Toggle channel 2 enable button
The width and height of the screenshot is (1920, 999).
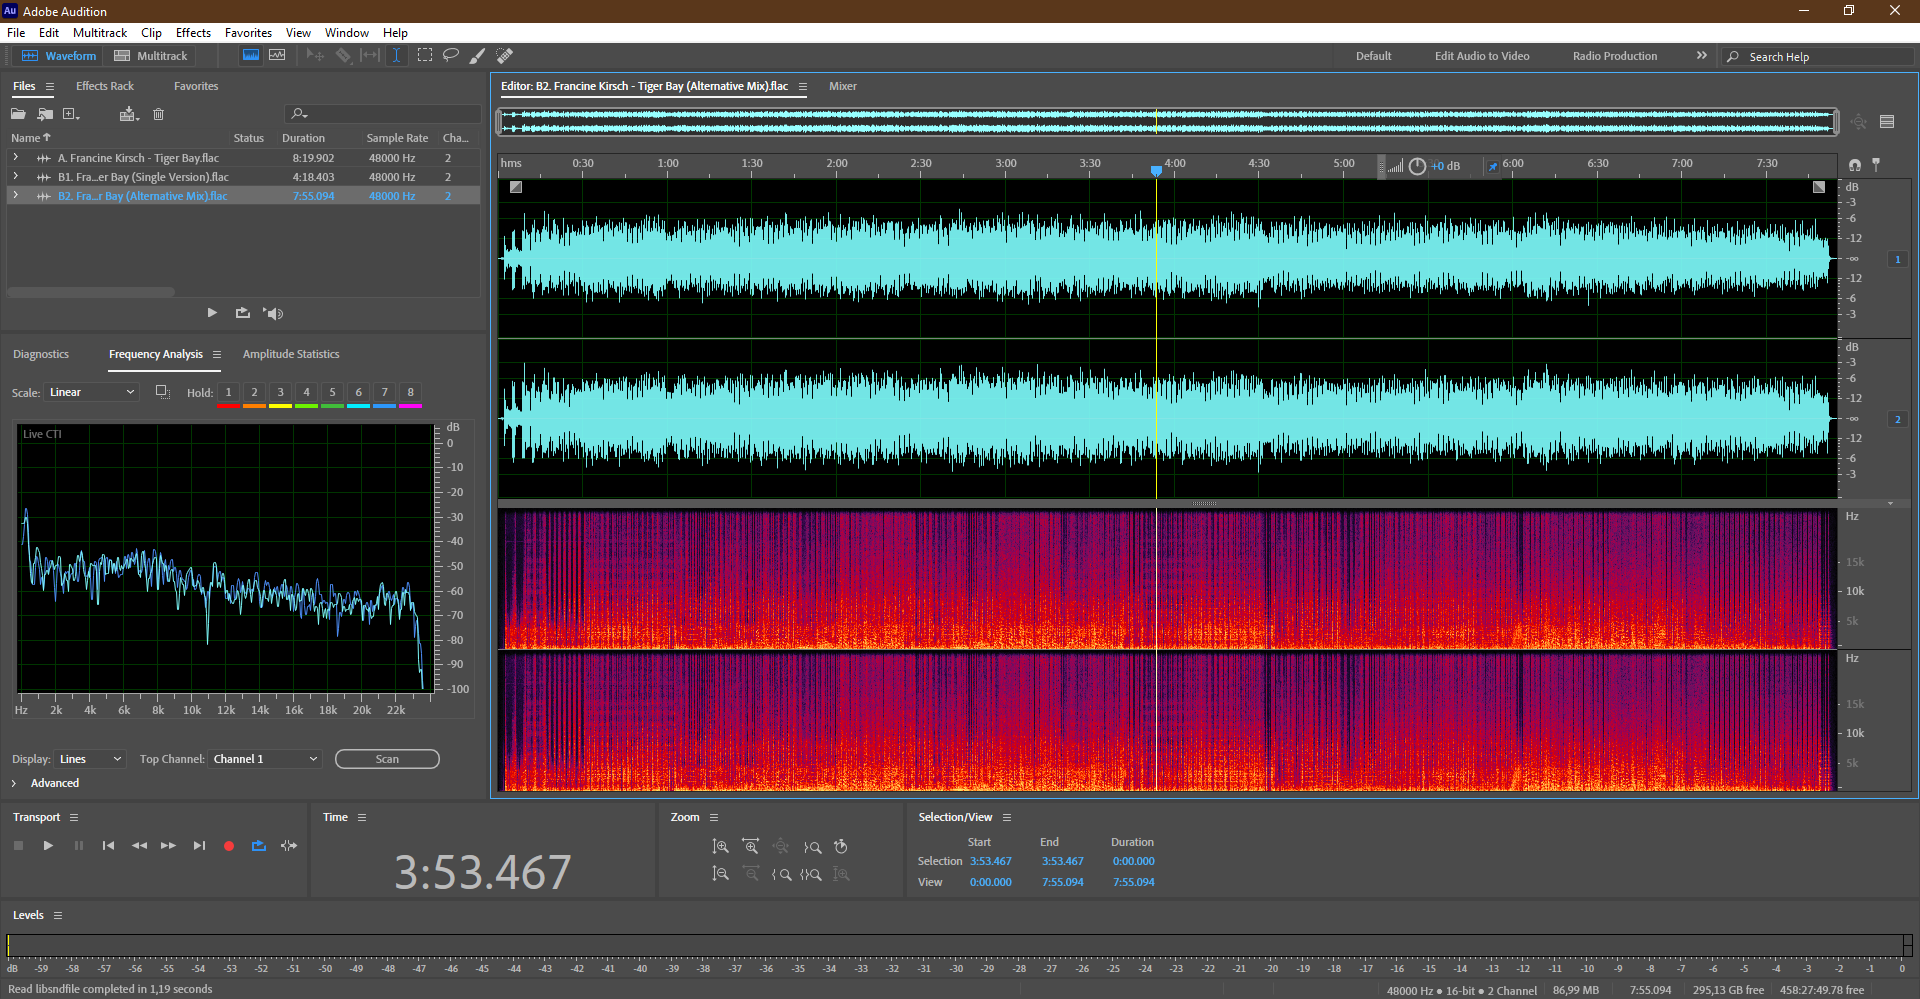tap(1897, 420)
